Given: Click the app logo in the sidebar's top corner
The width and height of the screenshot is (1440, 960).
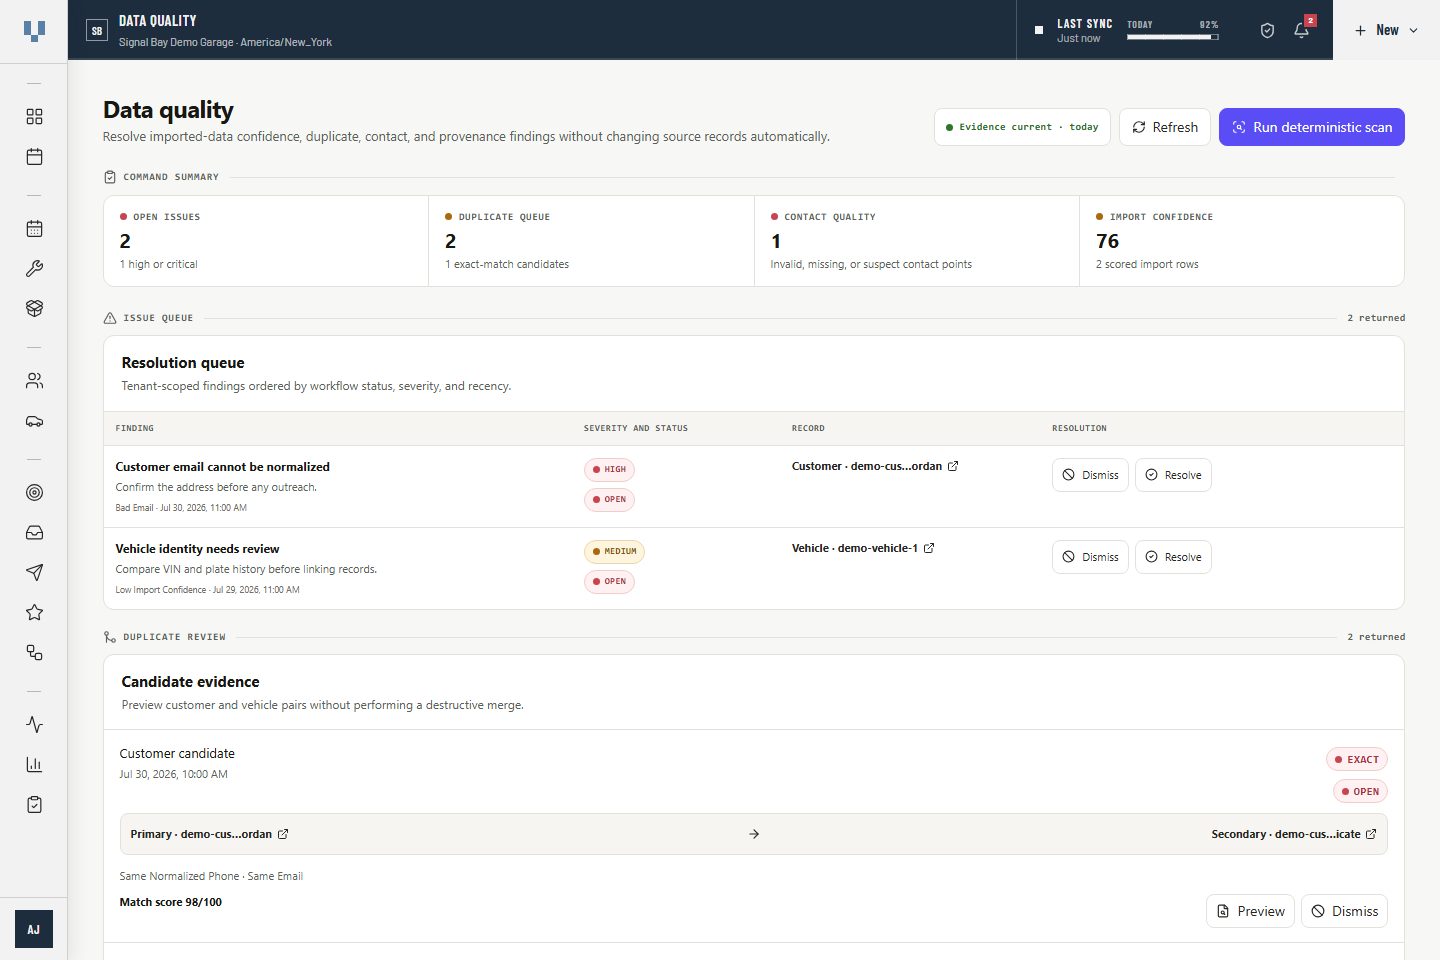Looking at the screenshot, I should (34, 31).
